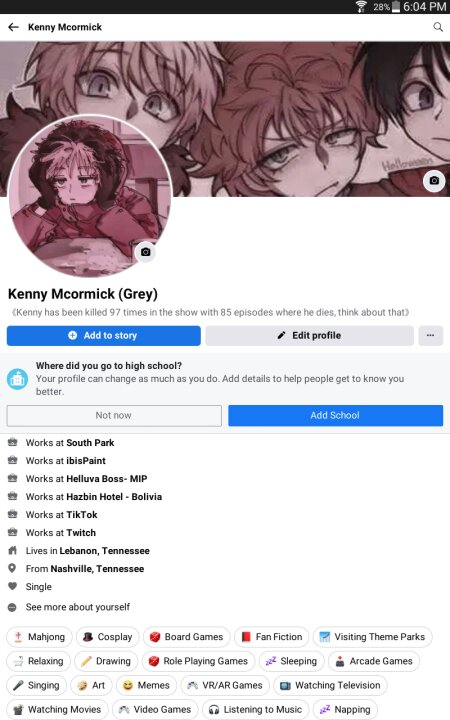The image size is (450, 720).
Task: Tap the pencil icon on Edit profile
Action: pyautogui.click(x=281, y=335)
